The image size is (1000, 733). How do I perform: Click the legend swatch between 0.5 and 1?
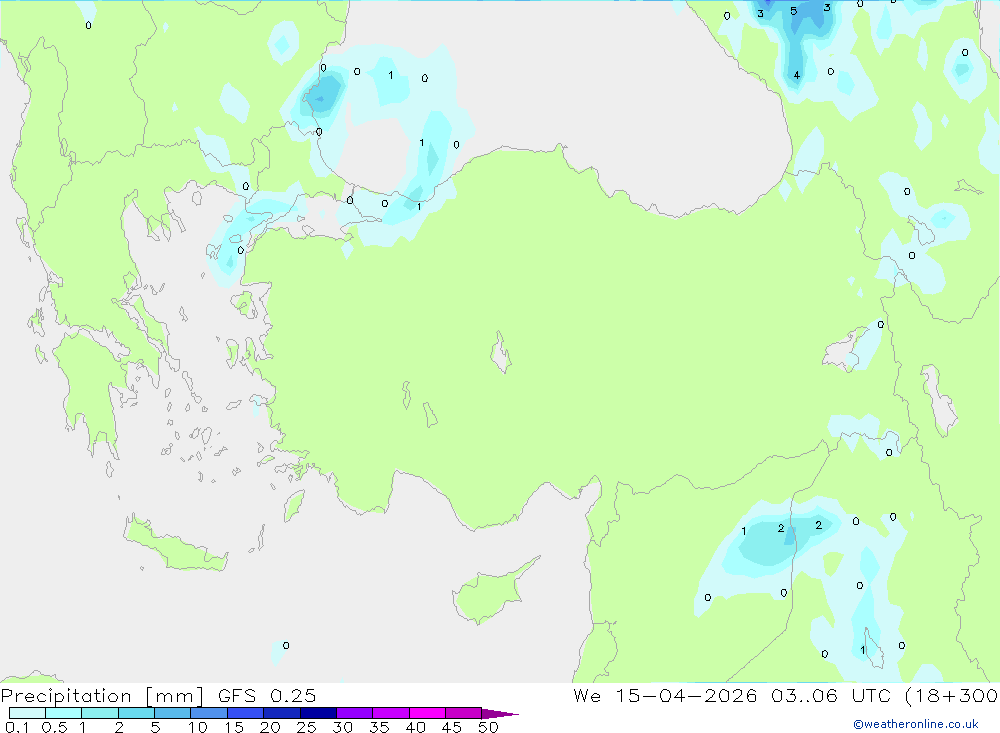point(63,713)
